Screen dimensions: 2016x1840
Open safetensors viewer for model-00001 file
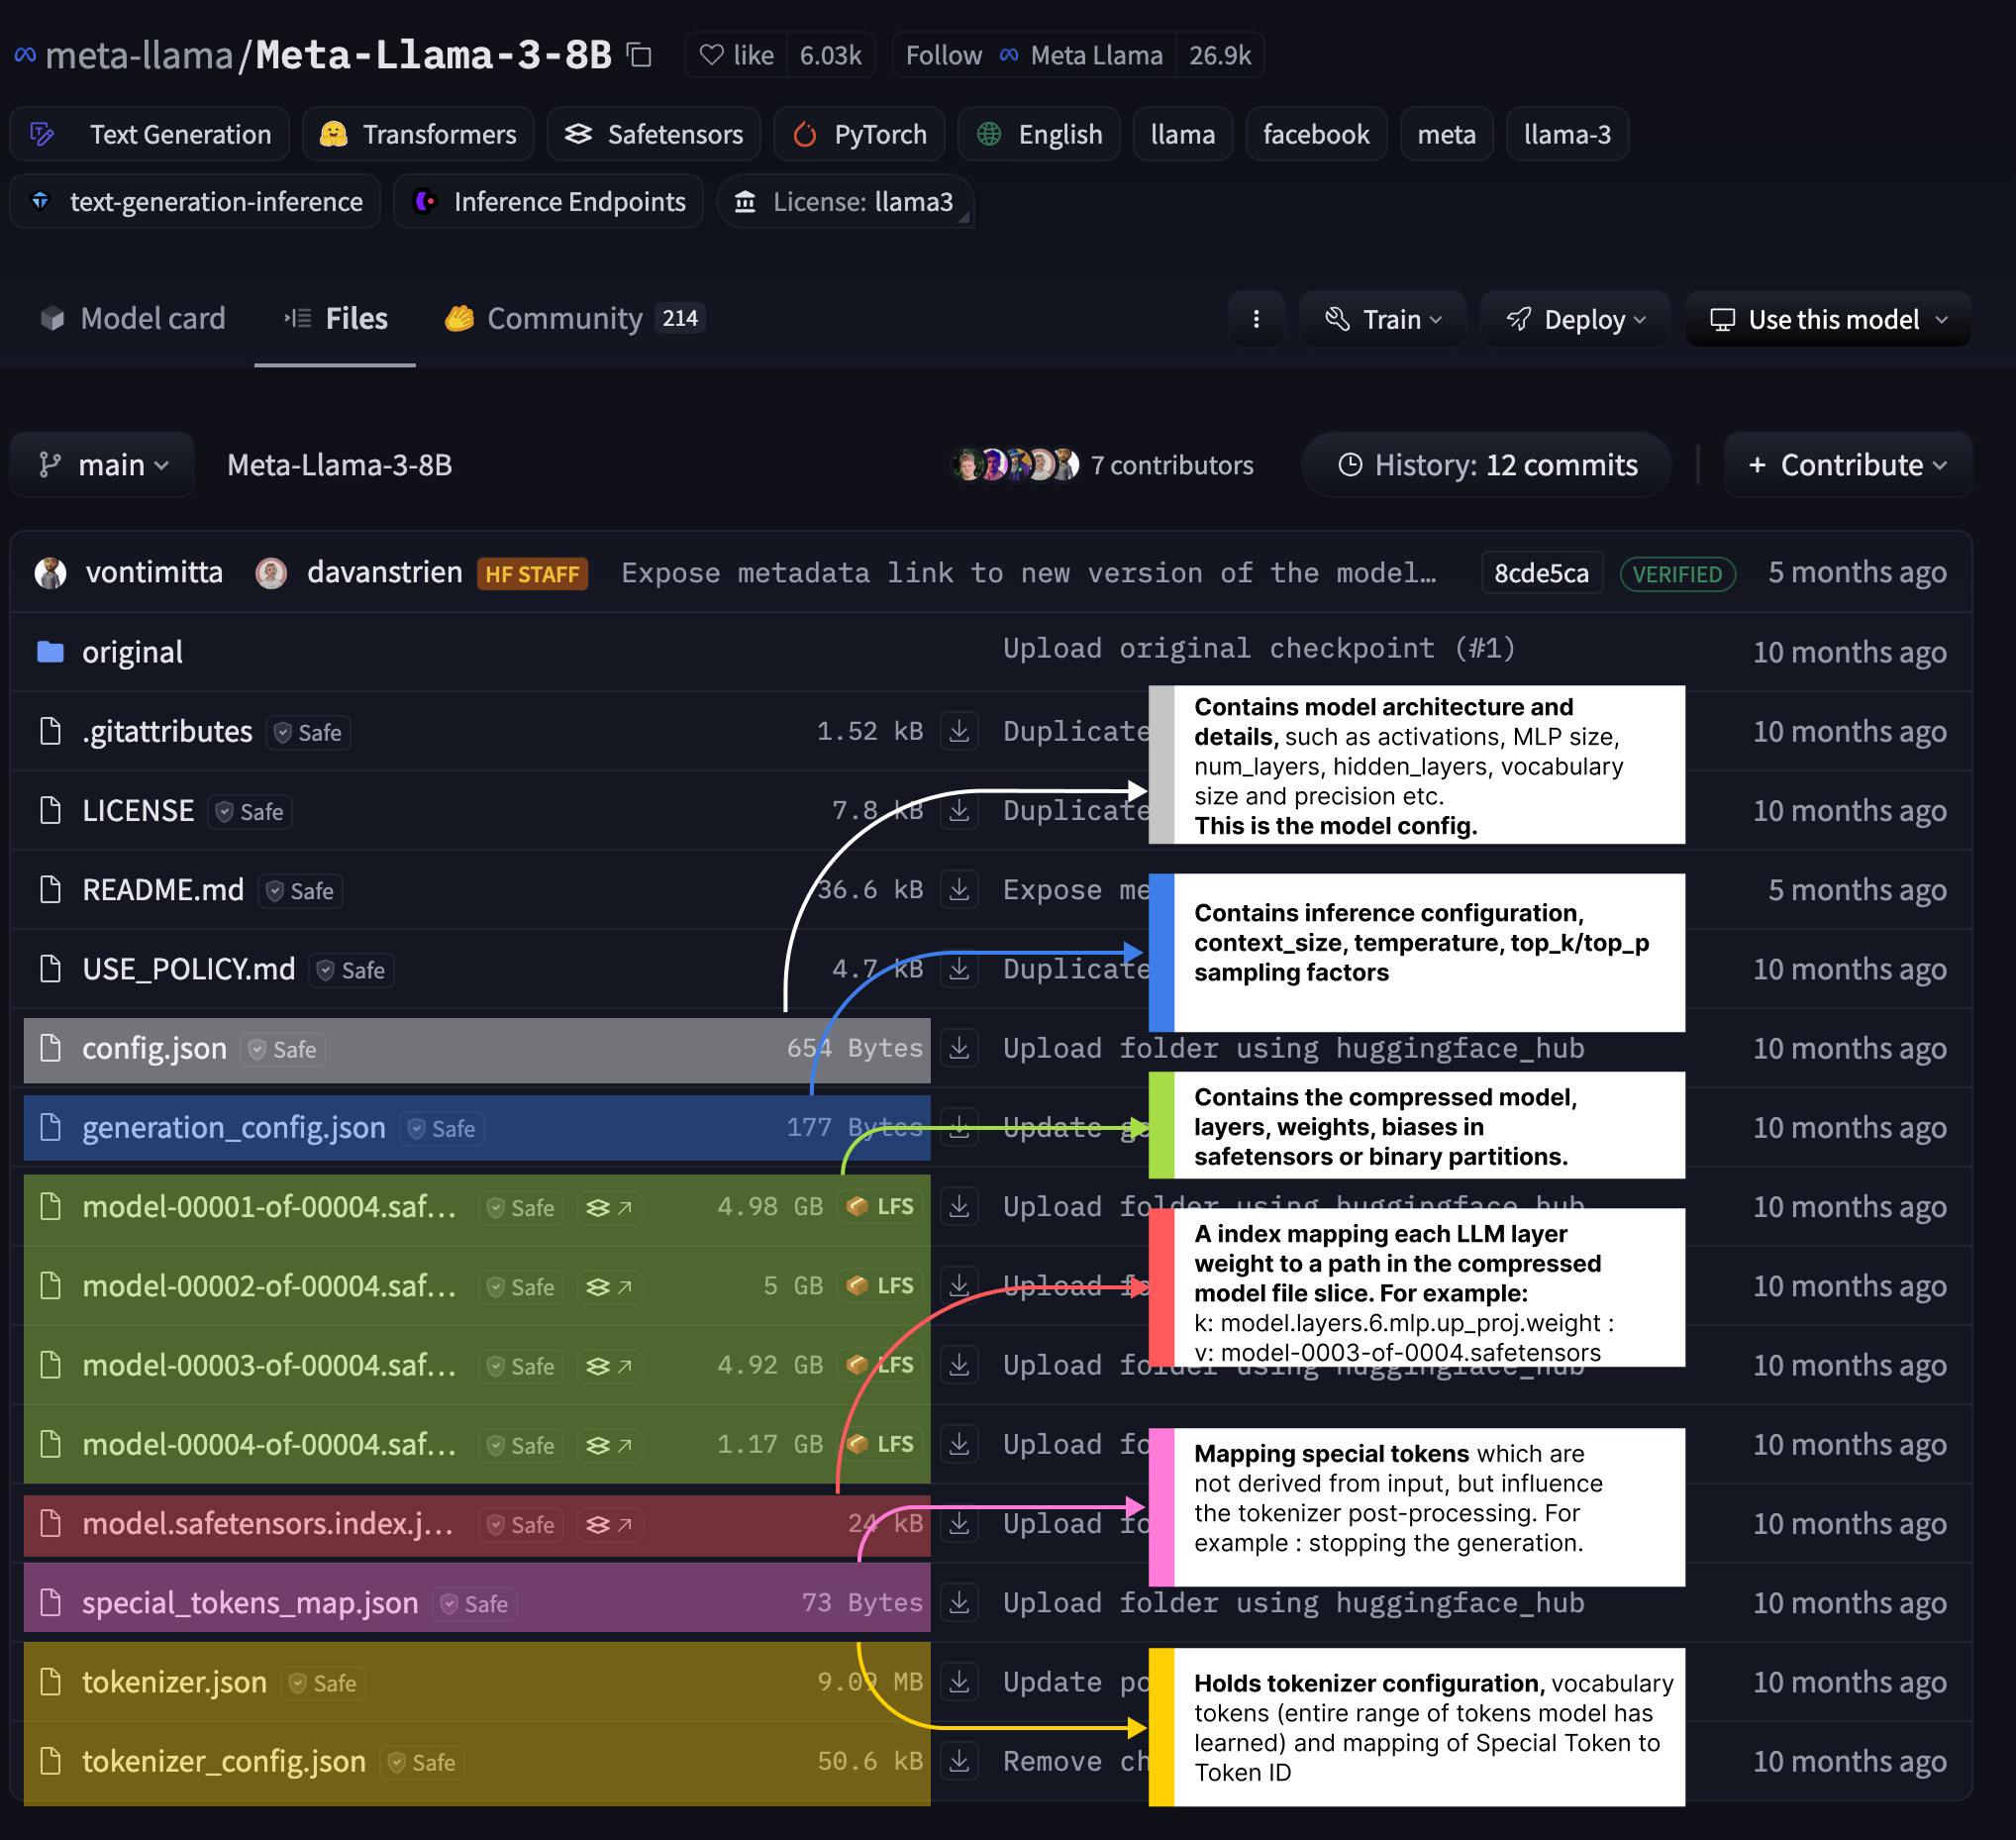[x=609, y=1207]
